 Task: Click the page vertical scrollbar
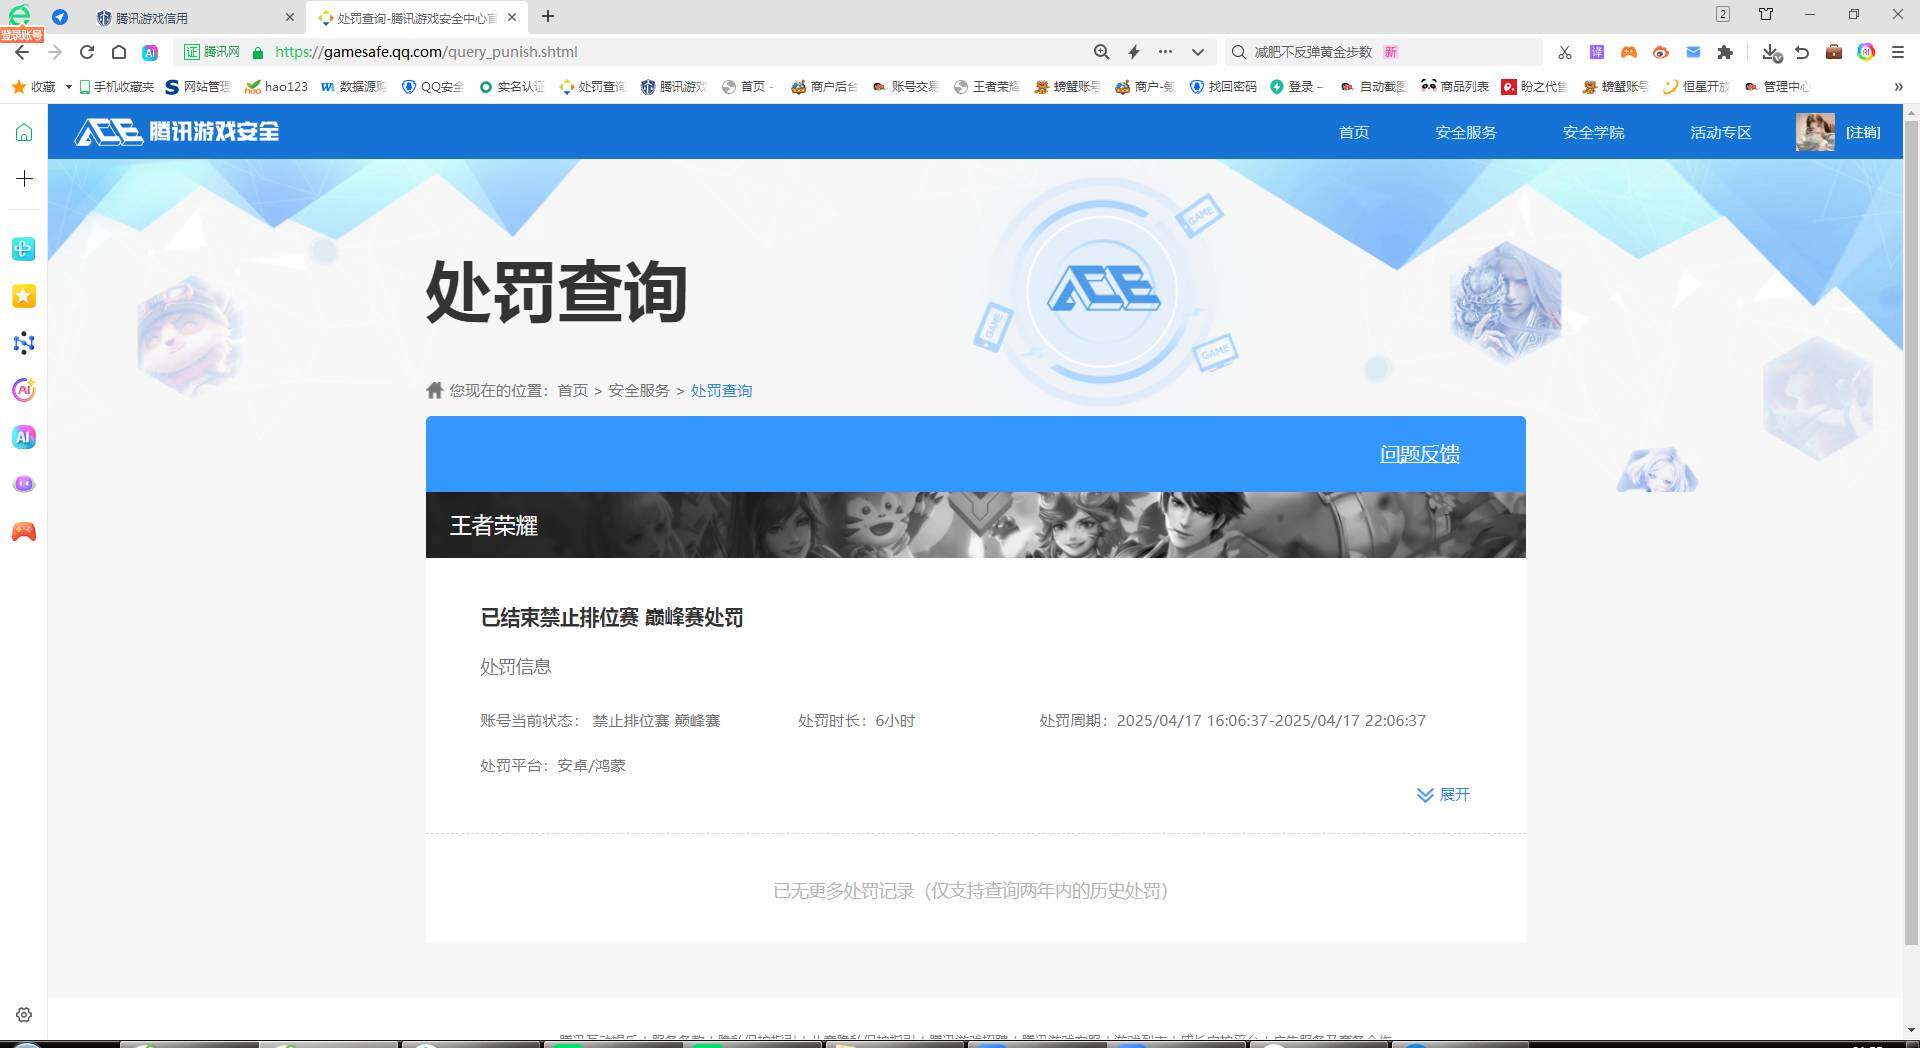(x=1911, y=530)
